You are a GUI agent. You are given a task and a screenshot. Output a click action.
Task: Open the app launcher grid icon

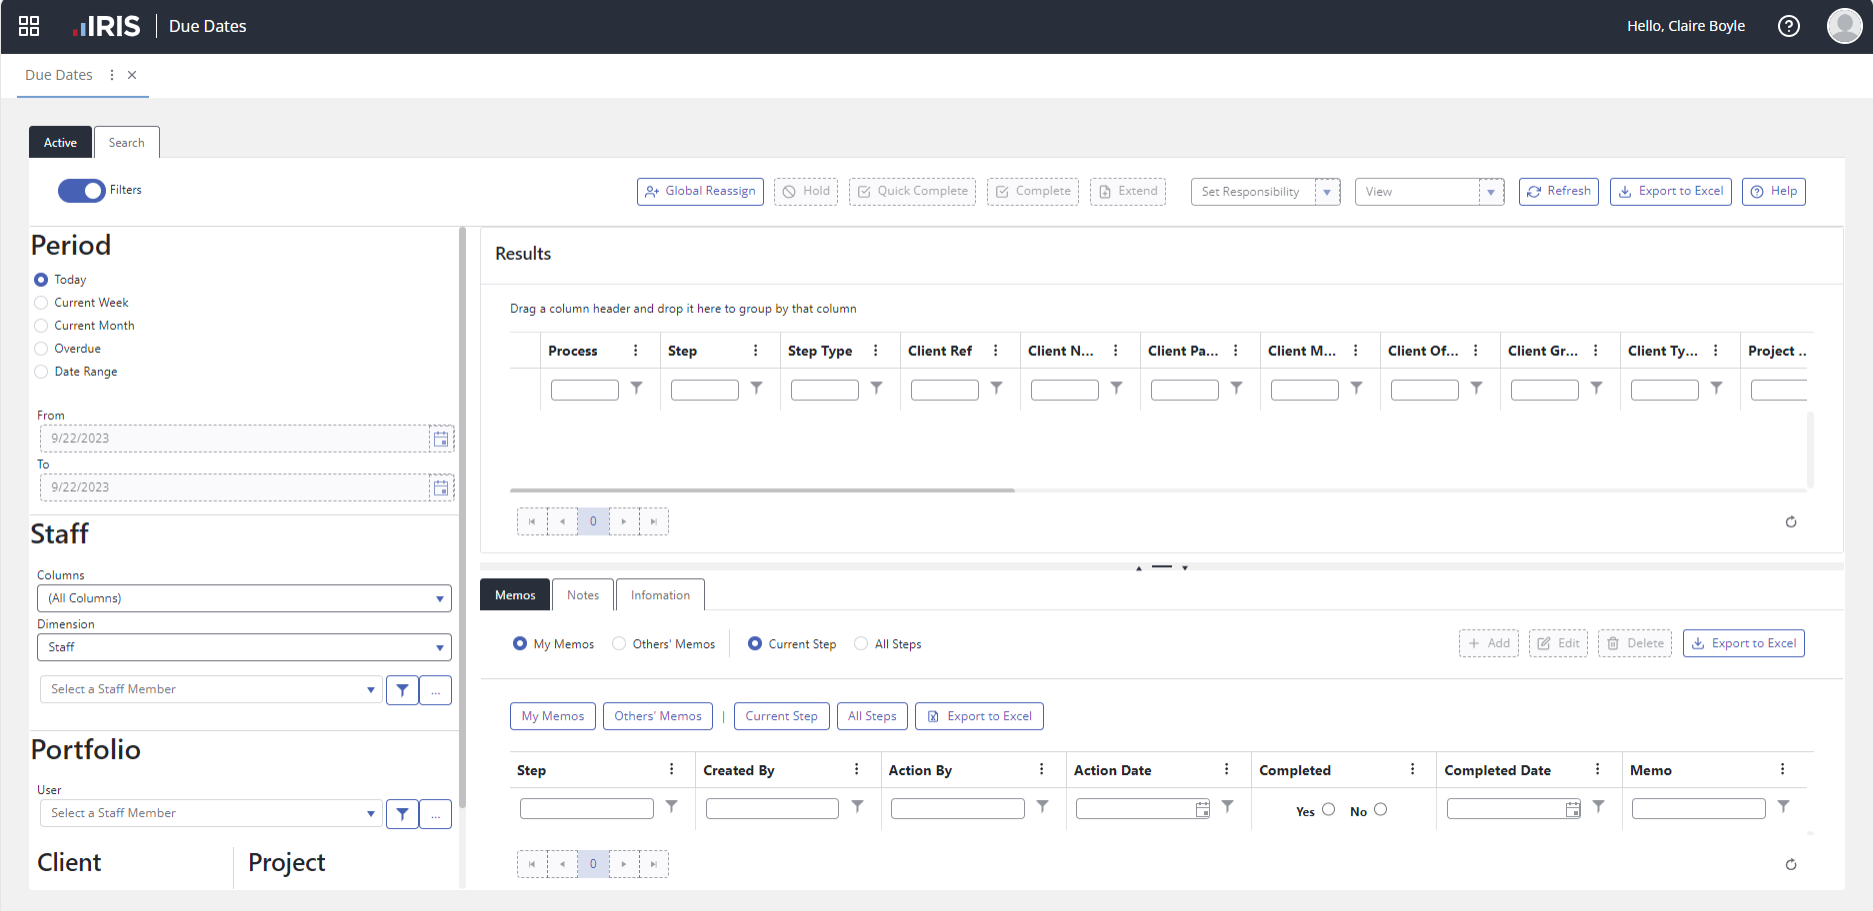pyautogui.click(x=29, y=26)
